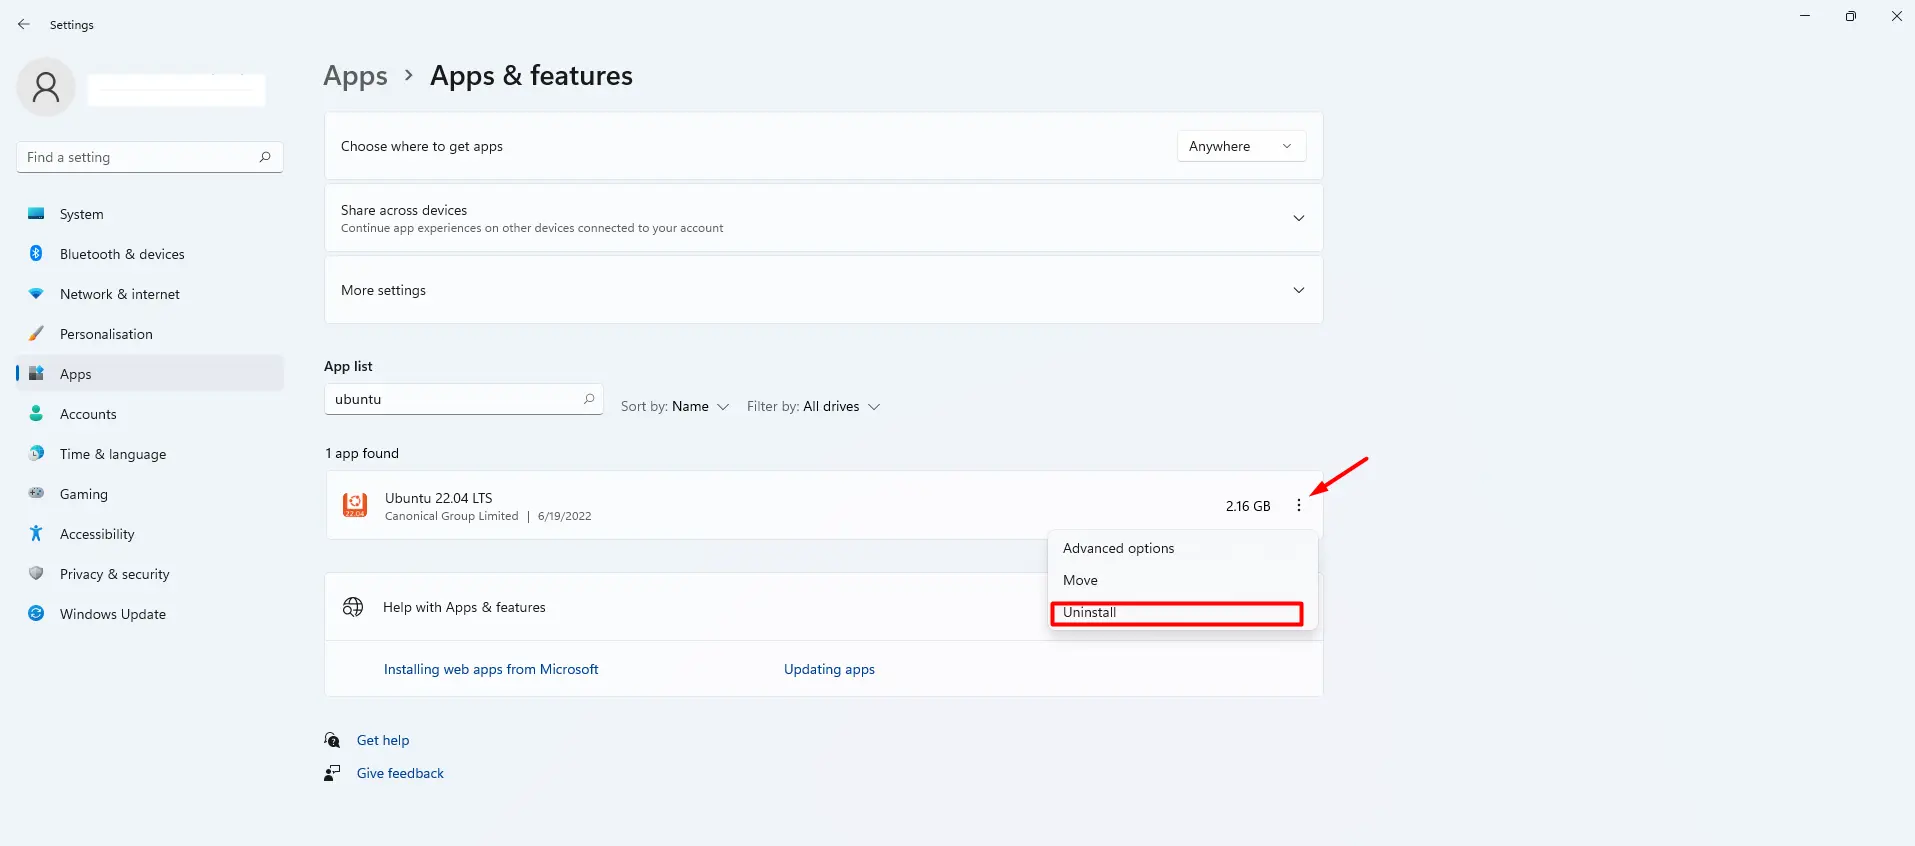This screenshot has height=846, width=1915.
Task: Close the Settings window
Action: point(1897,16)
